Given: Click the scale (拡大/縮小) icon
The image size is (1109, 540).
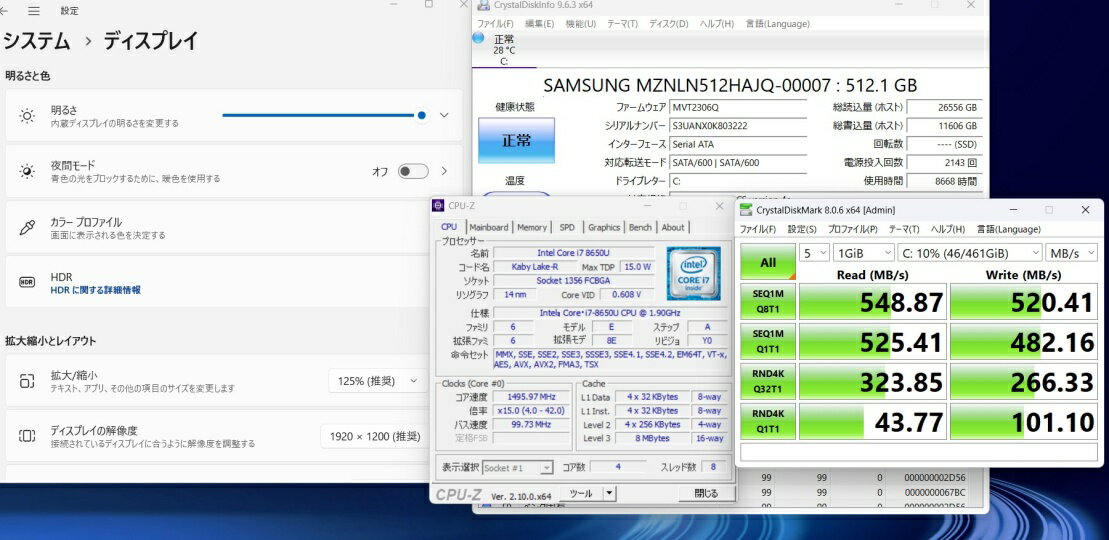Looking at the screenshot, I should (x=27, y=381).
